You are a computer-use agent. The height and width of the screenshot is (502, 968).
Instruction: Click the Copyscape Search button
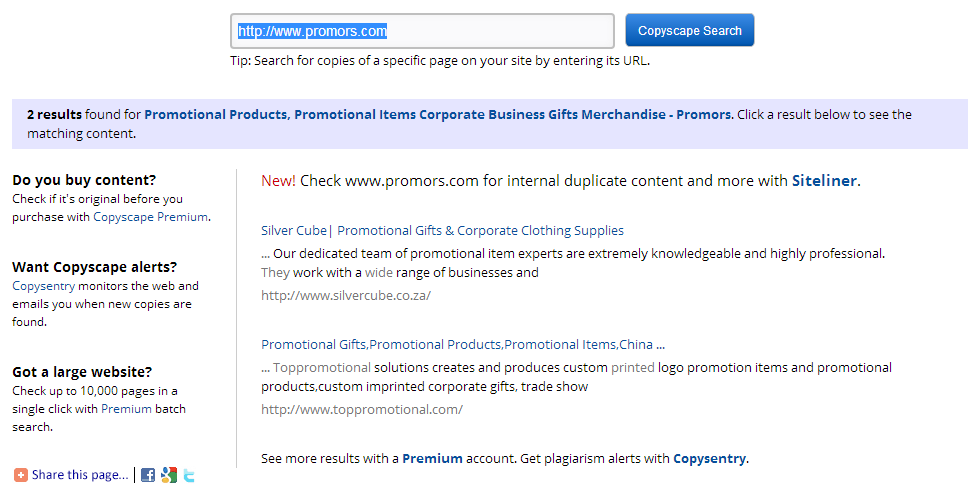click(x=690, y=30)
